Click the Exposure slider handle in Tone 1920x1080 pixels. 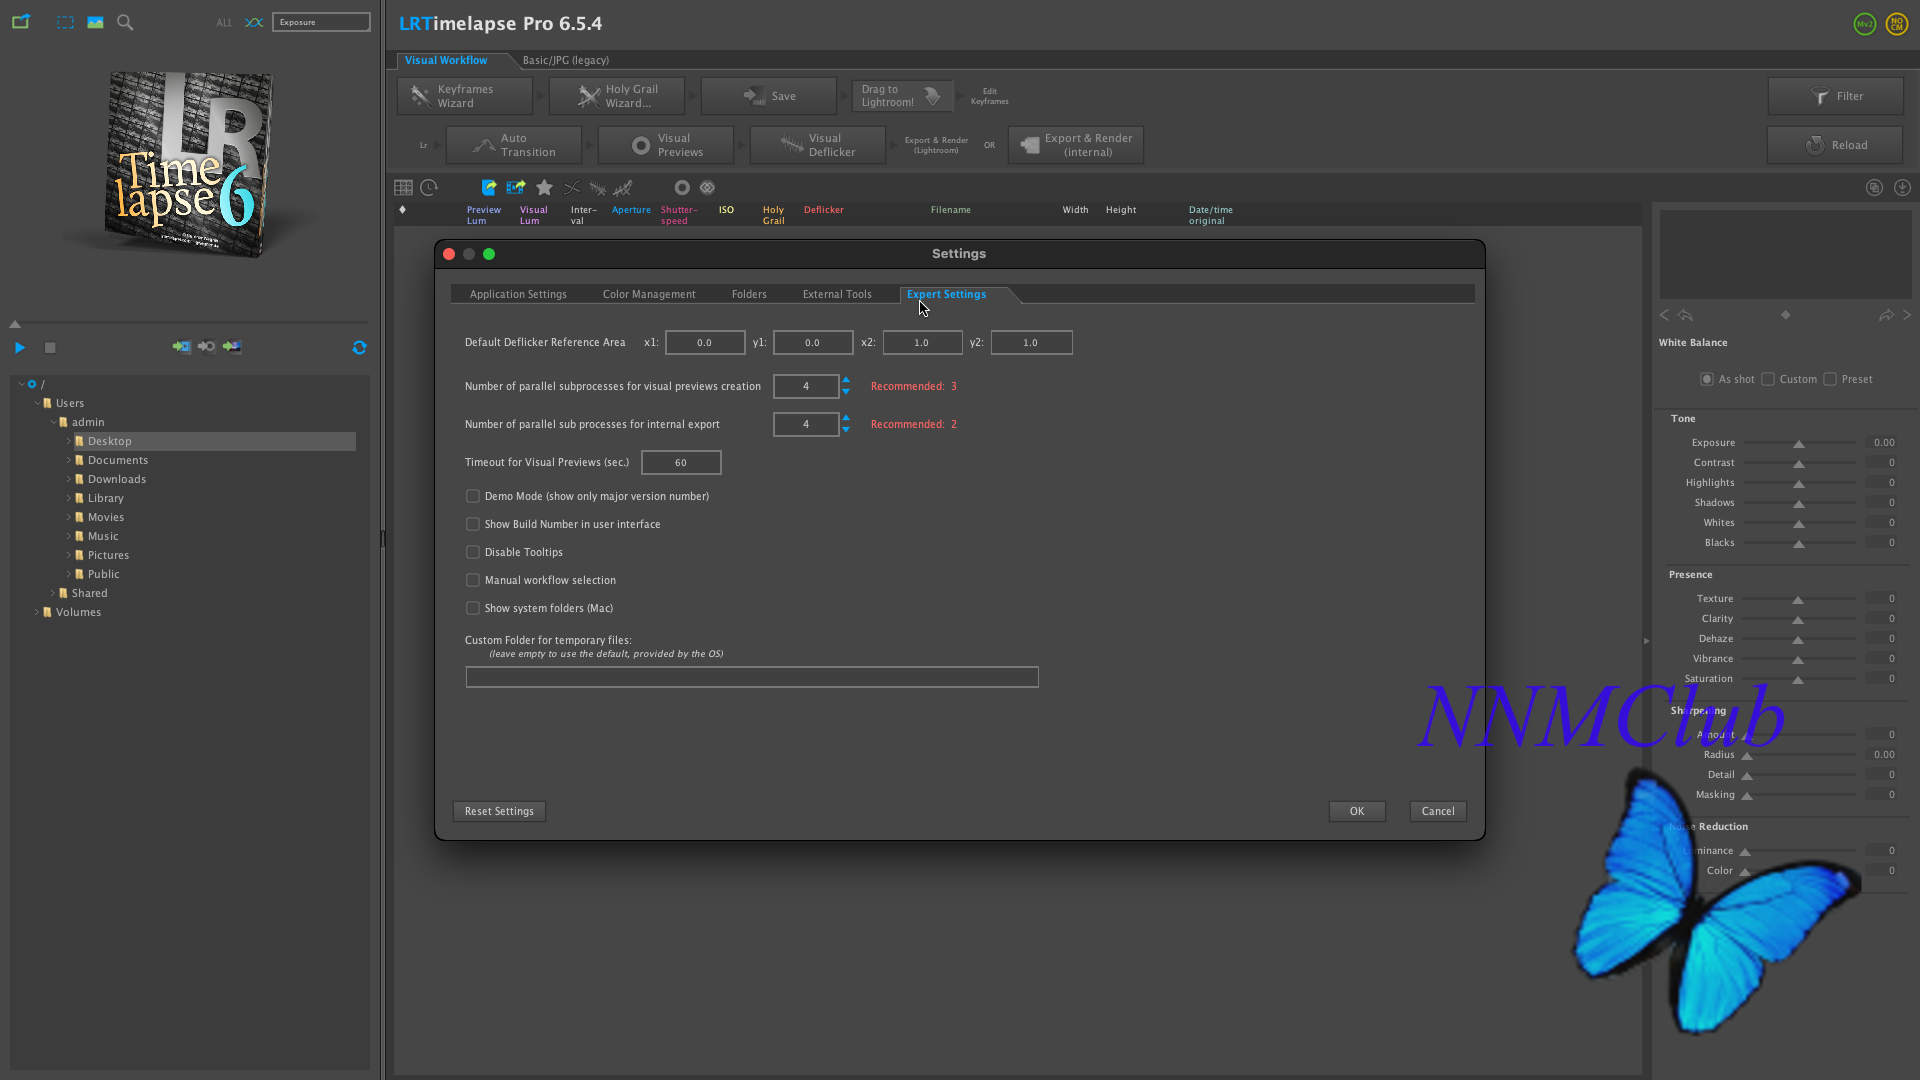point(1799,444)
